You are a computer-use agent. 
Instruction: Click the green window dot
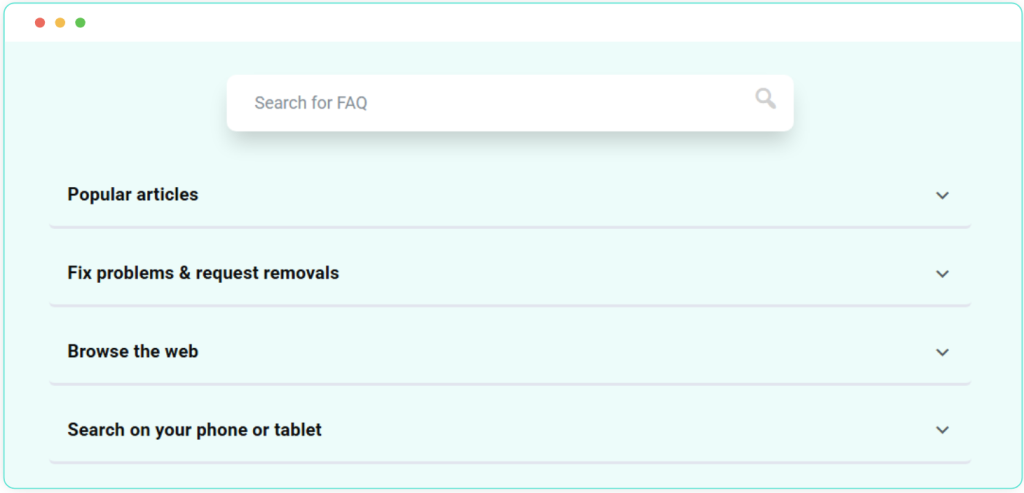tap(80, 23)
